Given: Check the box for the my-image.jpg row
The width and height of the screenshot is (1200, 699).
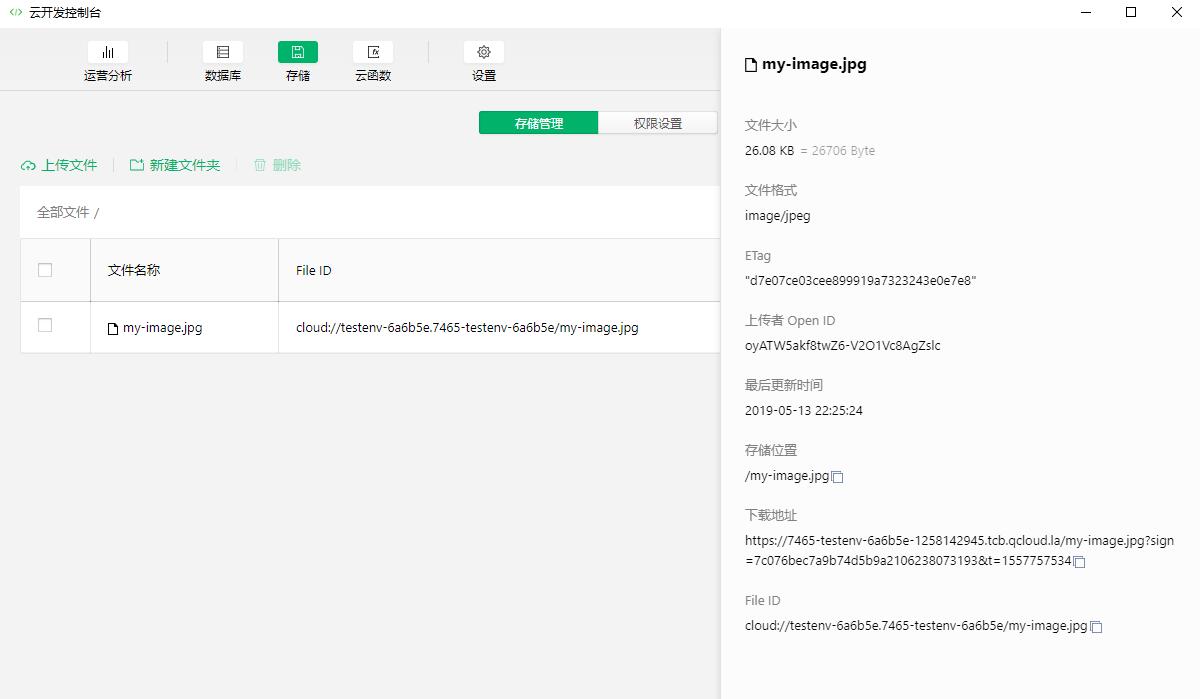Looking at the screenshot, I should pos(45,326).
